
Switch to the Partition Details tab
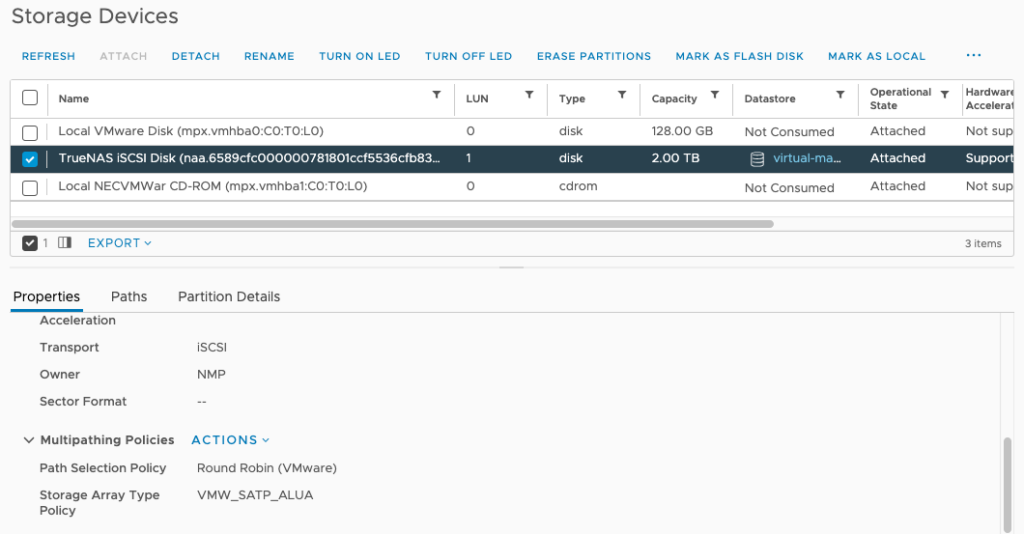(229, 297)
